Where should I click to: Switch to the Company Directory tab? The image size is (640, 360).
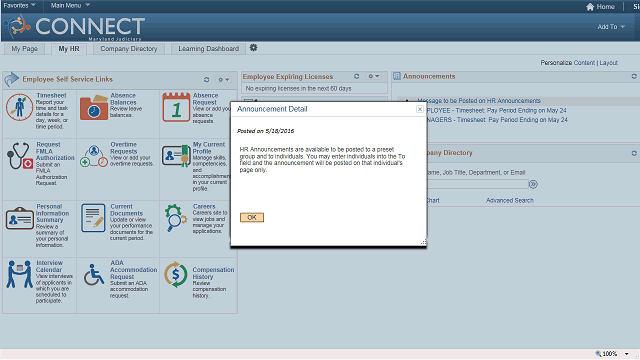pos(129,49)
